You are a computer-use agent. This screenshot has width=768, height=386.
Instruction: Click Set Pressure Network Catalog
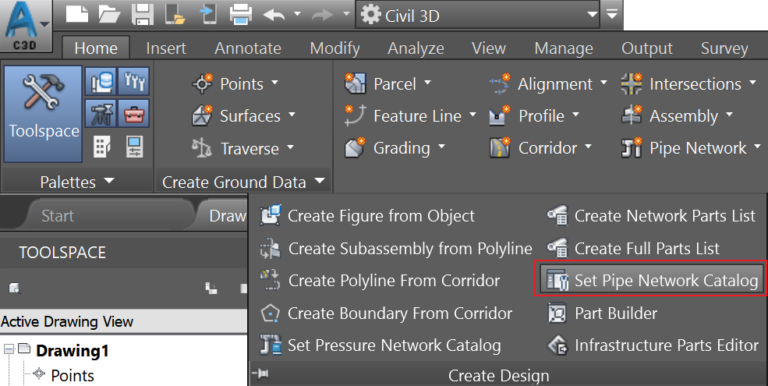click(380, 345)
